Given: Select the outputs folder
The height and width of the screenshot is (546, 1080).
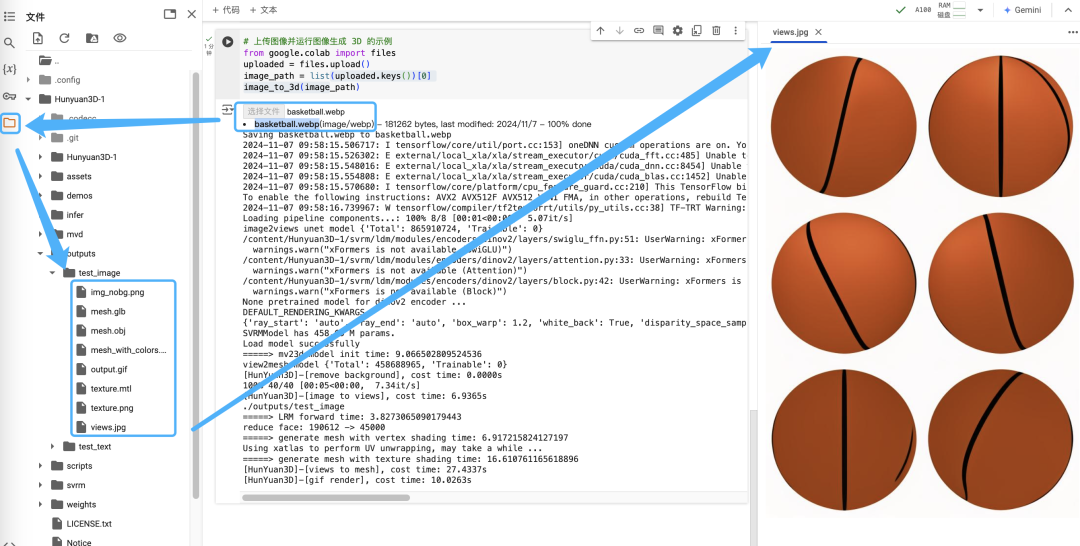Looking at the screenshot, I should point(81,253).
